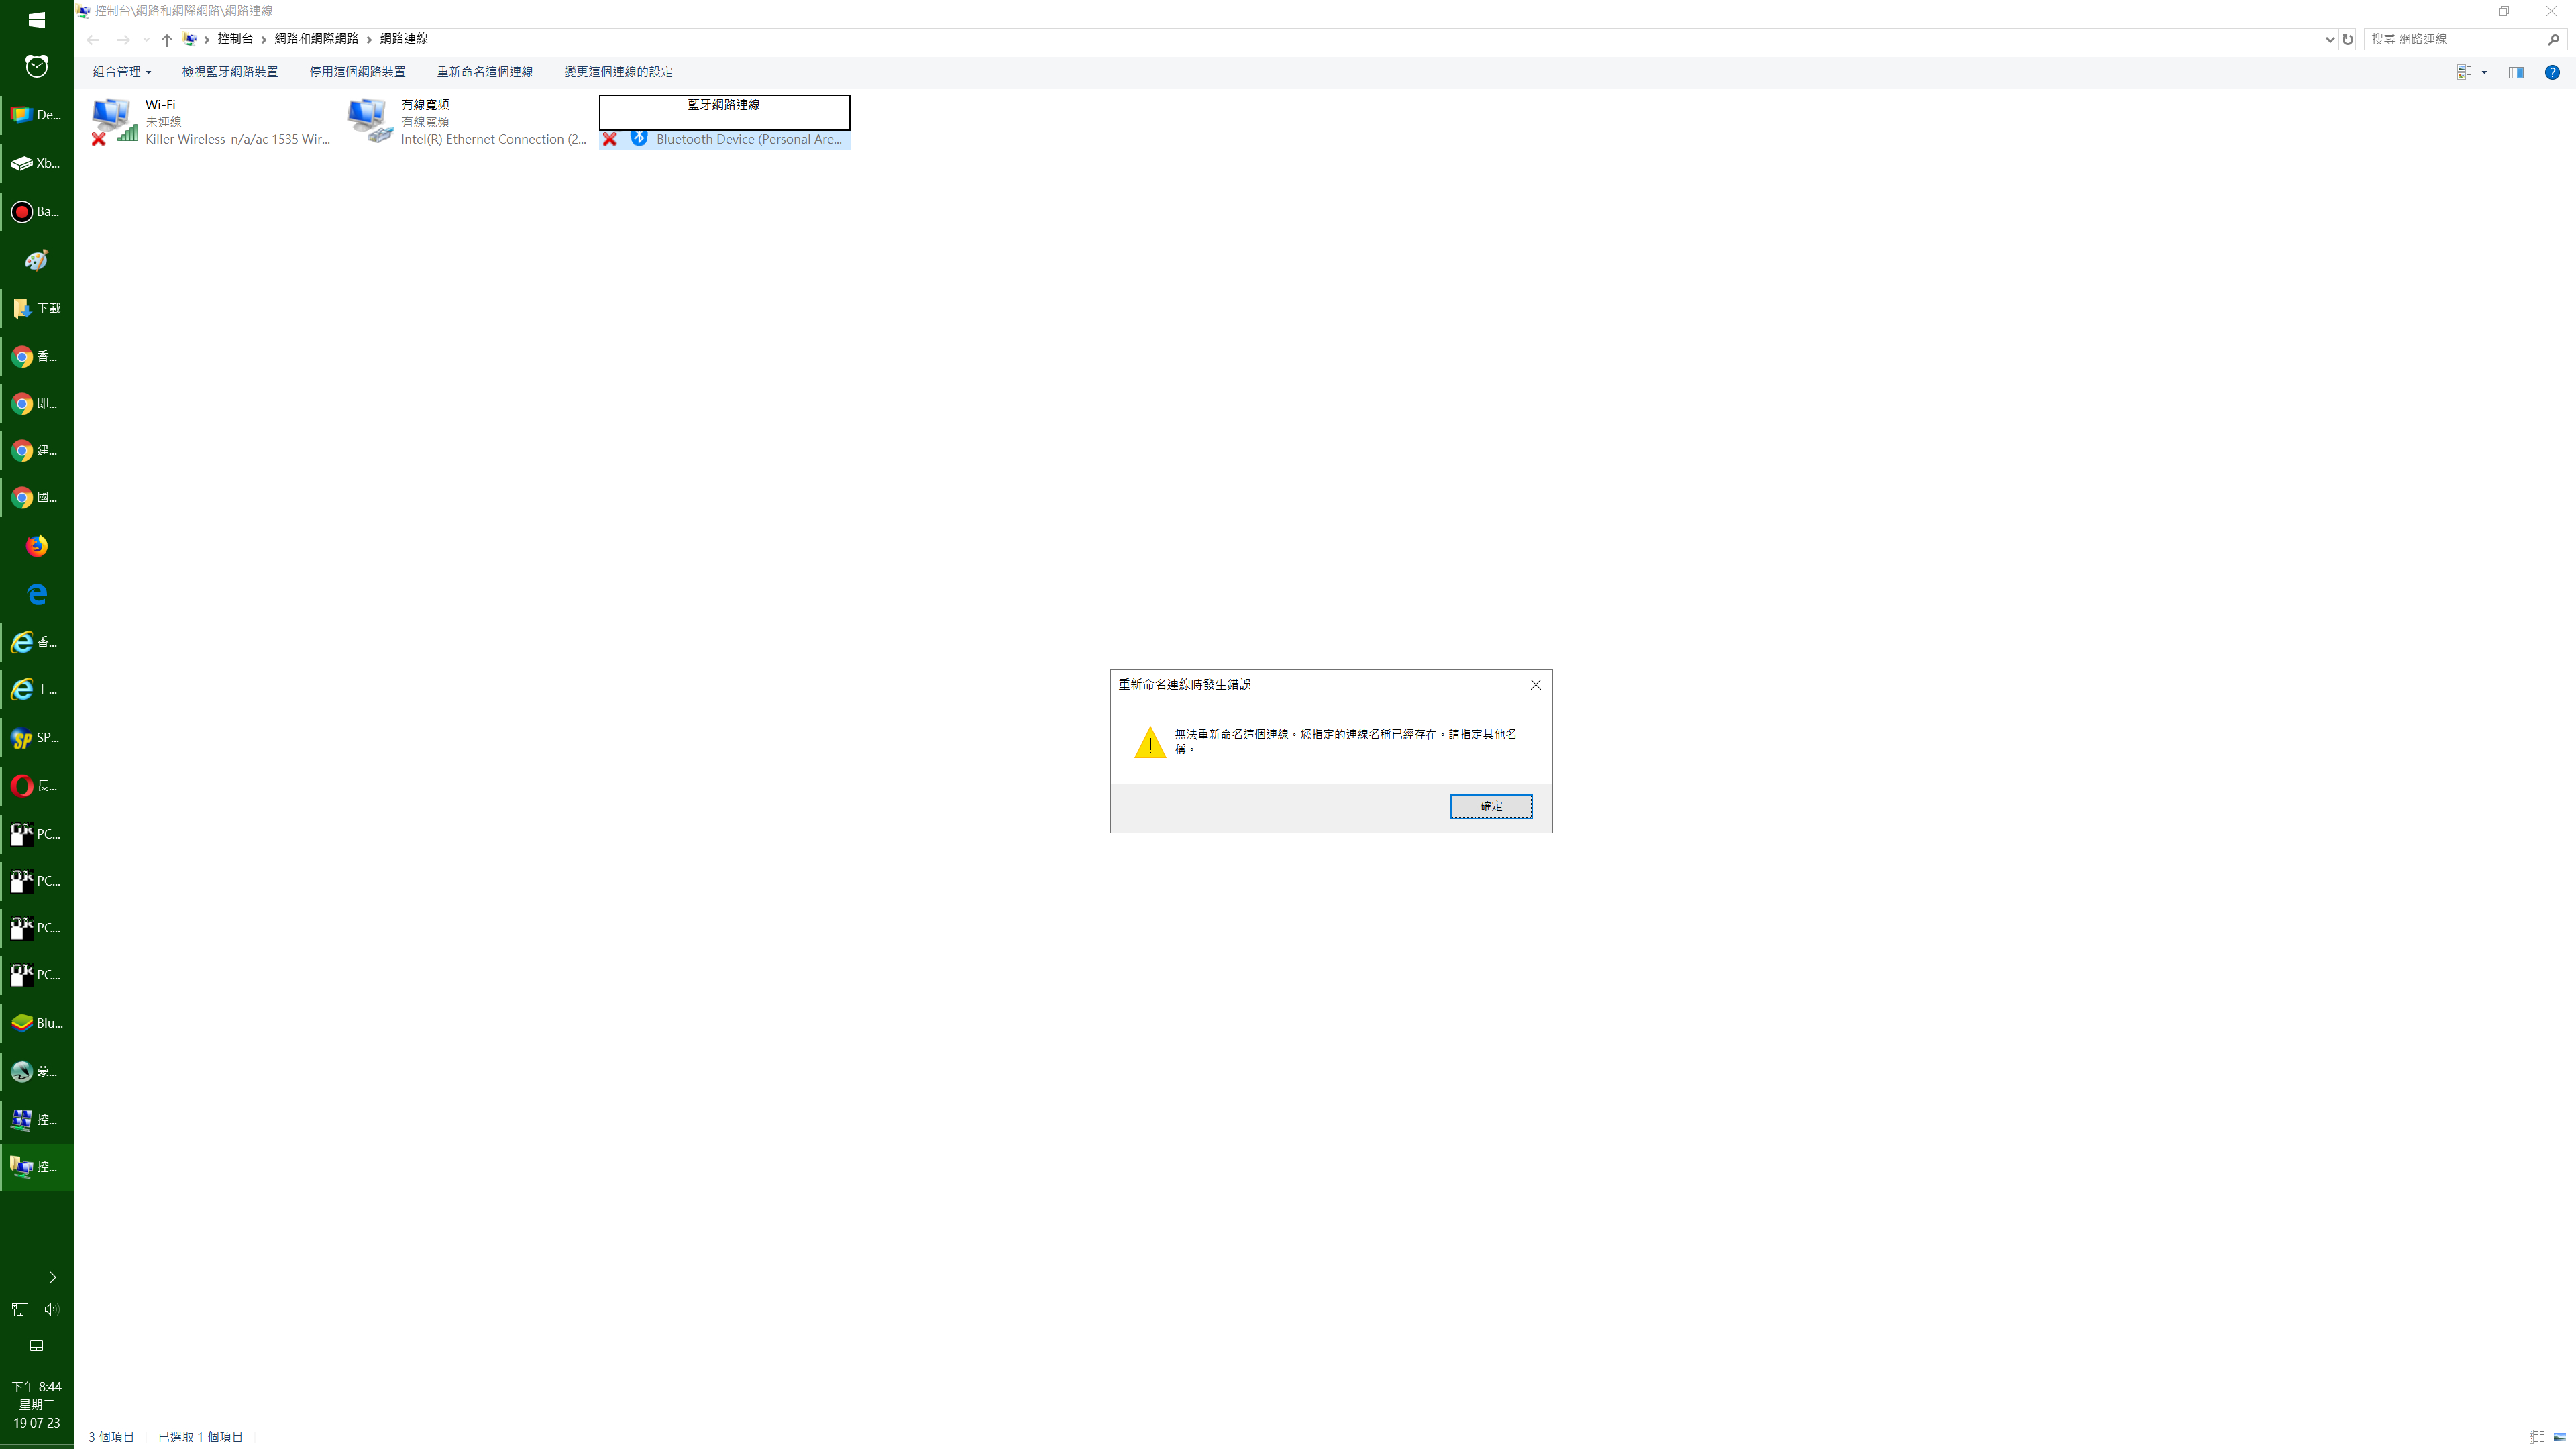The height and width of the screenshot is (1449, 2576).
Task: Switch to large icons view in status bar
Action: point(2559,1436)
